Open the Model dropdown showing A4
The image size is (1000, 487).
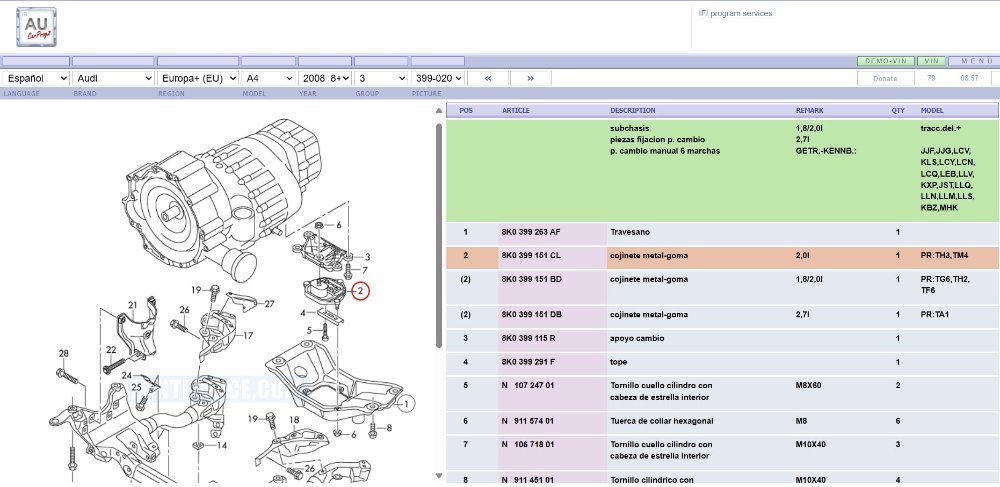(268, 78)
